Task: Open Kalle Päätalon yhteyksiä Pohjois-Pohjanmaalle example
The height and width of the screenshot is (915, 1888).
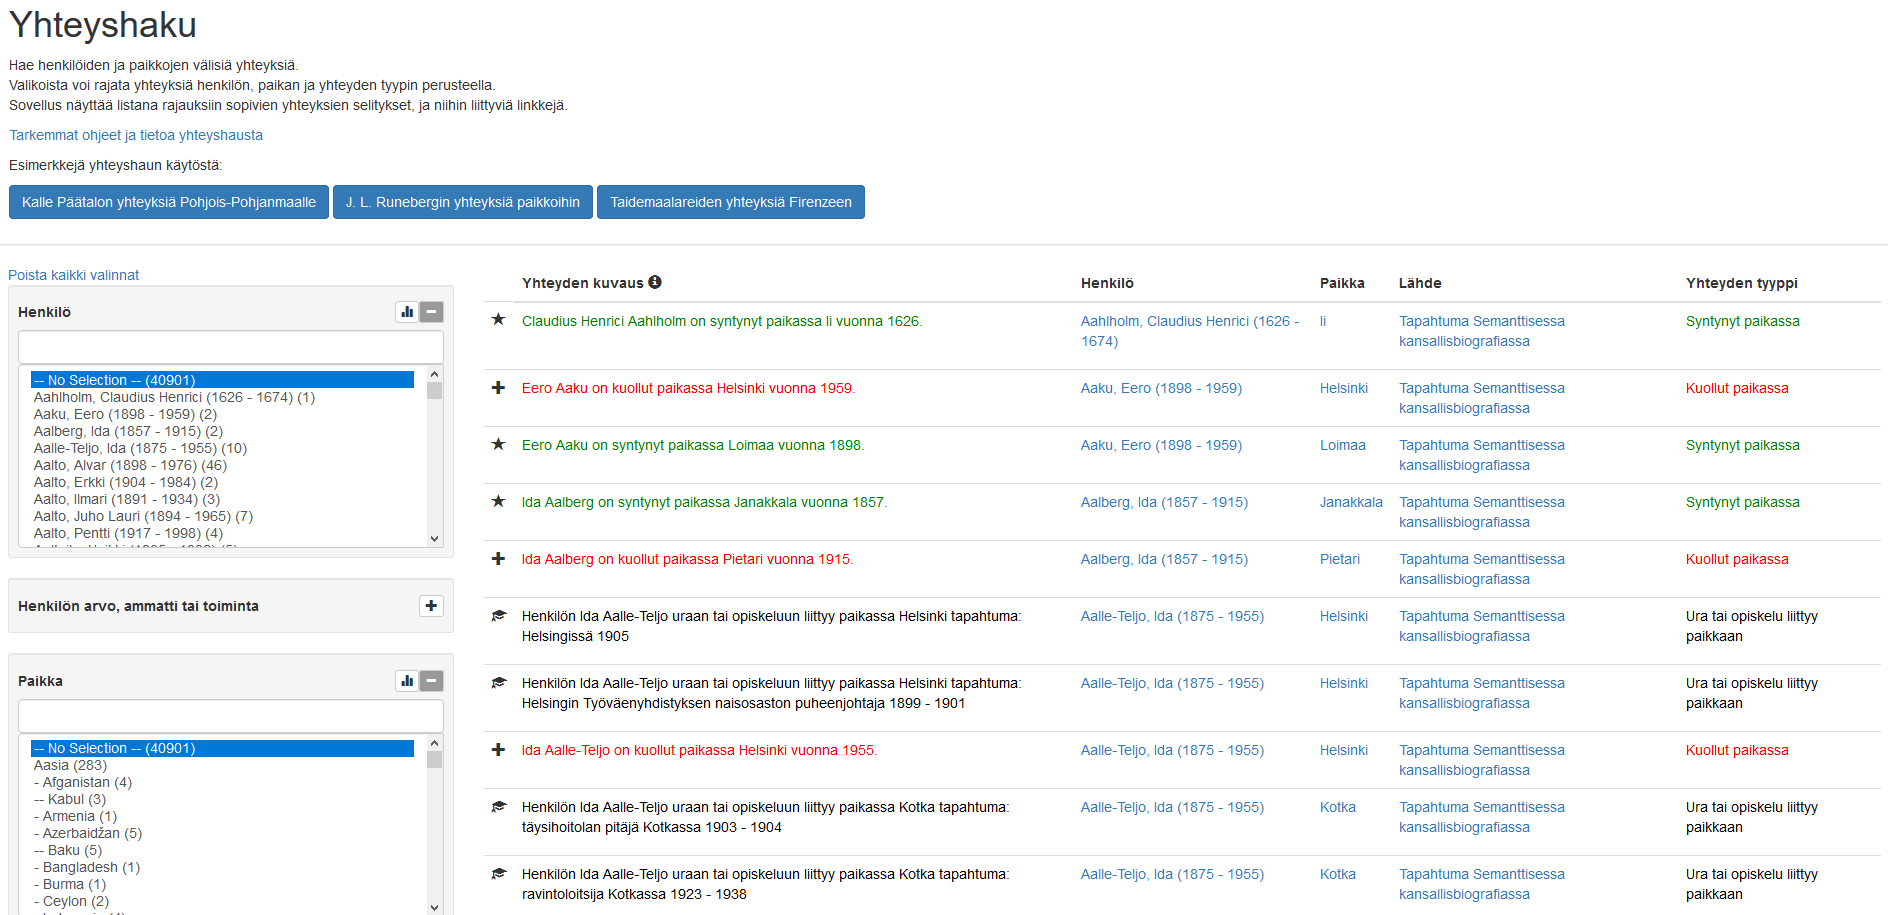Action: pyautogui.click(x=169, y=202)
